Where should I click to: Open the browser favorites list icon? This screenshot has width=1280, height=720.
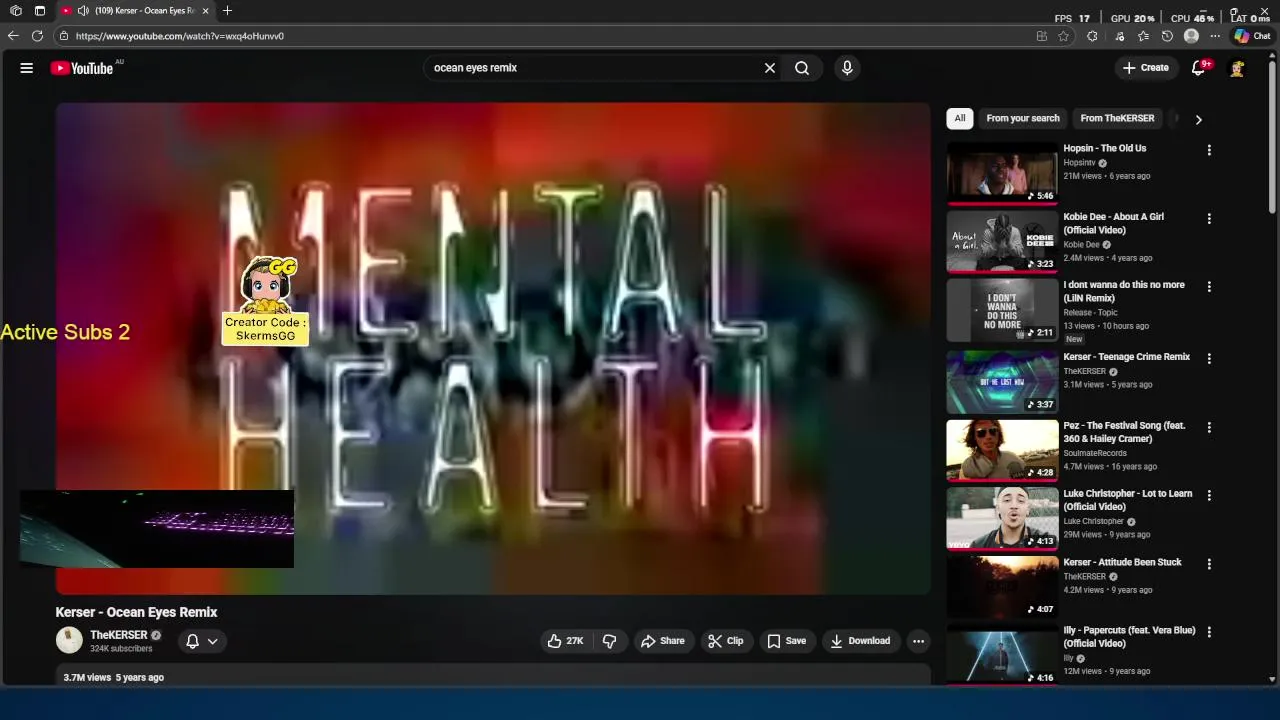tap(1143, 36)
